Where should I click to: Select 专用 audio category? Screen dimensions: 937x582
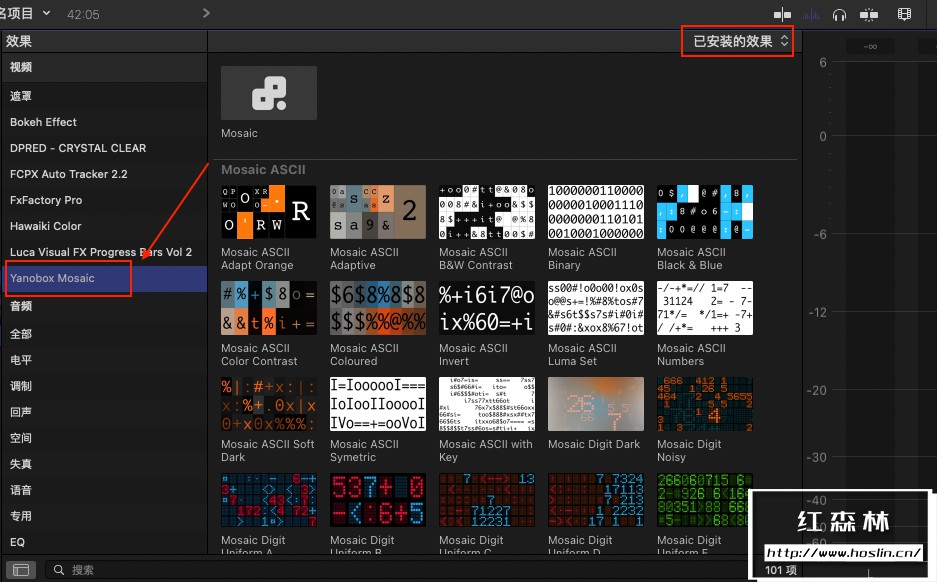103,516
